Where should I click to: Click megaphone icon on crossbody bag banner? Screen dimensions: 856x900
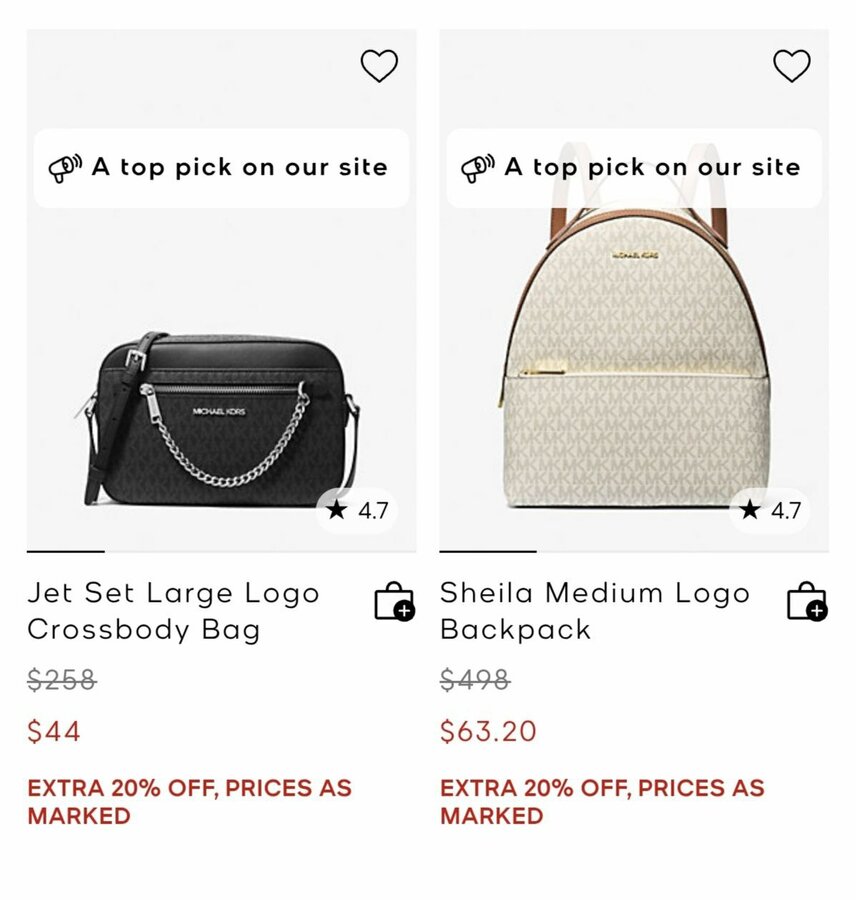click(x=66, y=168)
